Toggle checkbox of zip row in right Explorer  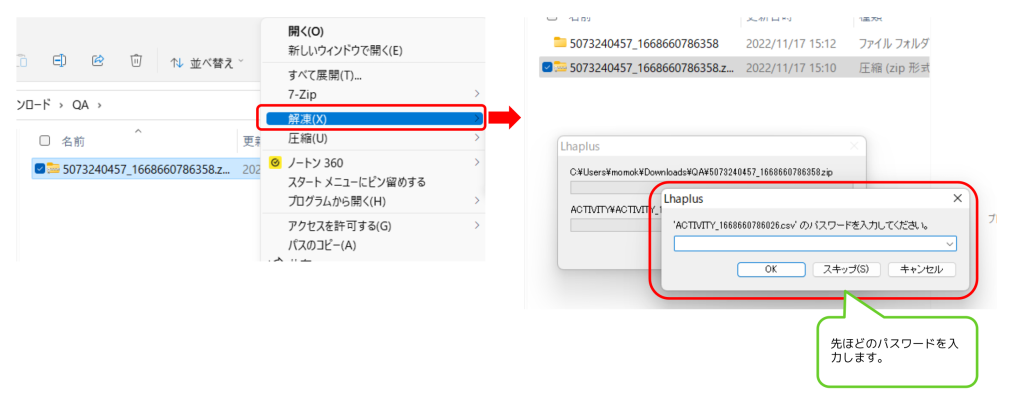pyautogui.click(x=547, y=67)
